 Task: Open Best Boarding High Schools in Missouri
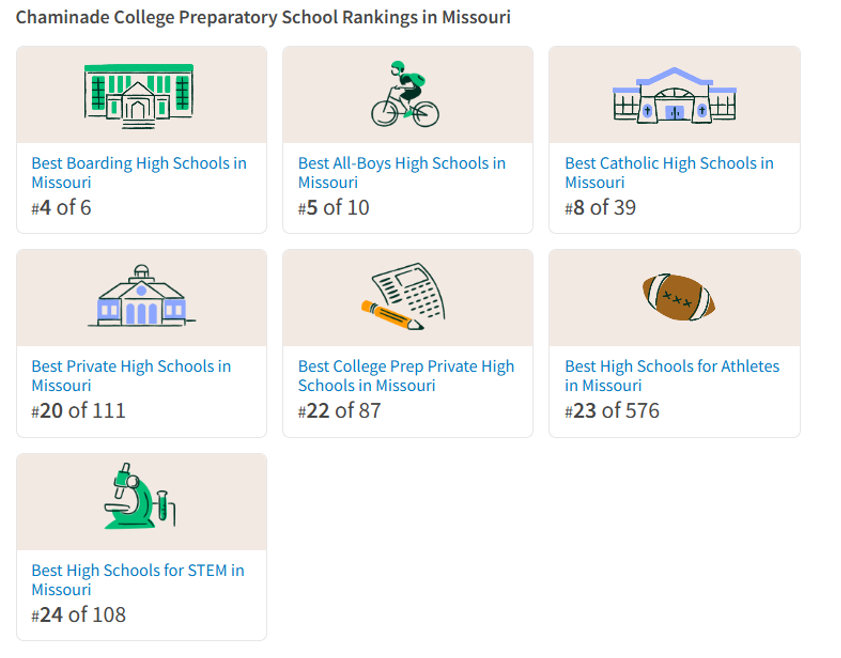138,173
